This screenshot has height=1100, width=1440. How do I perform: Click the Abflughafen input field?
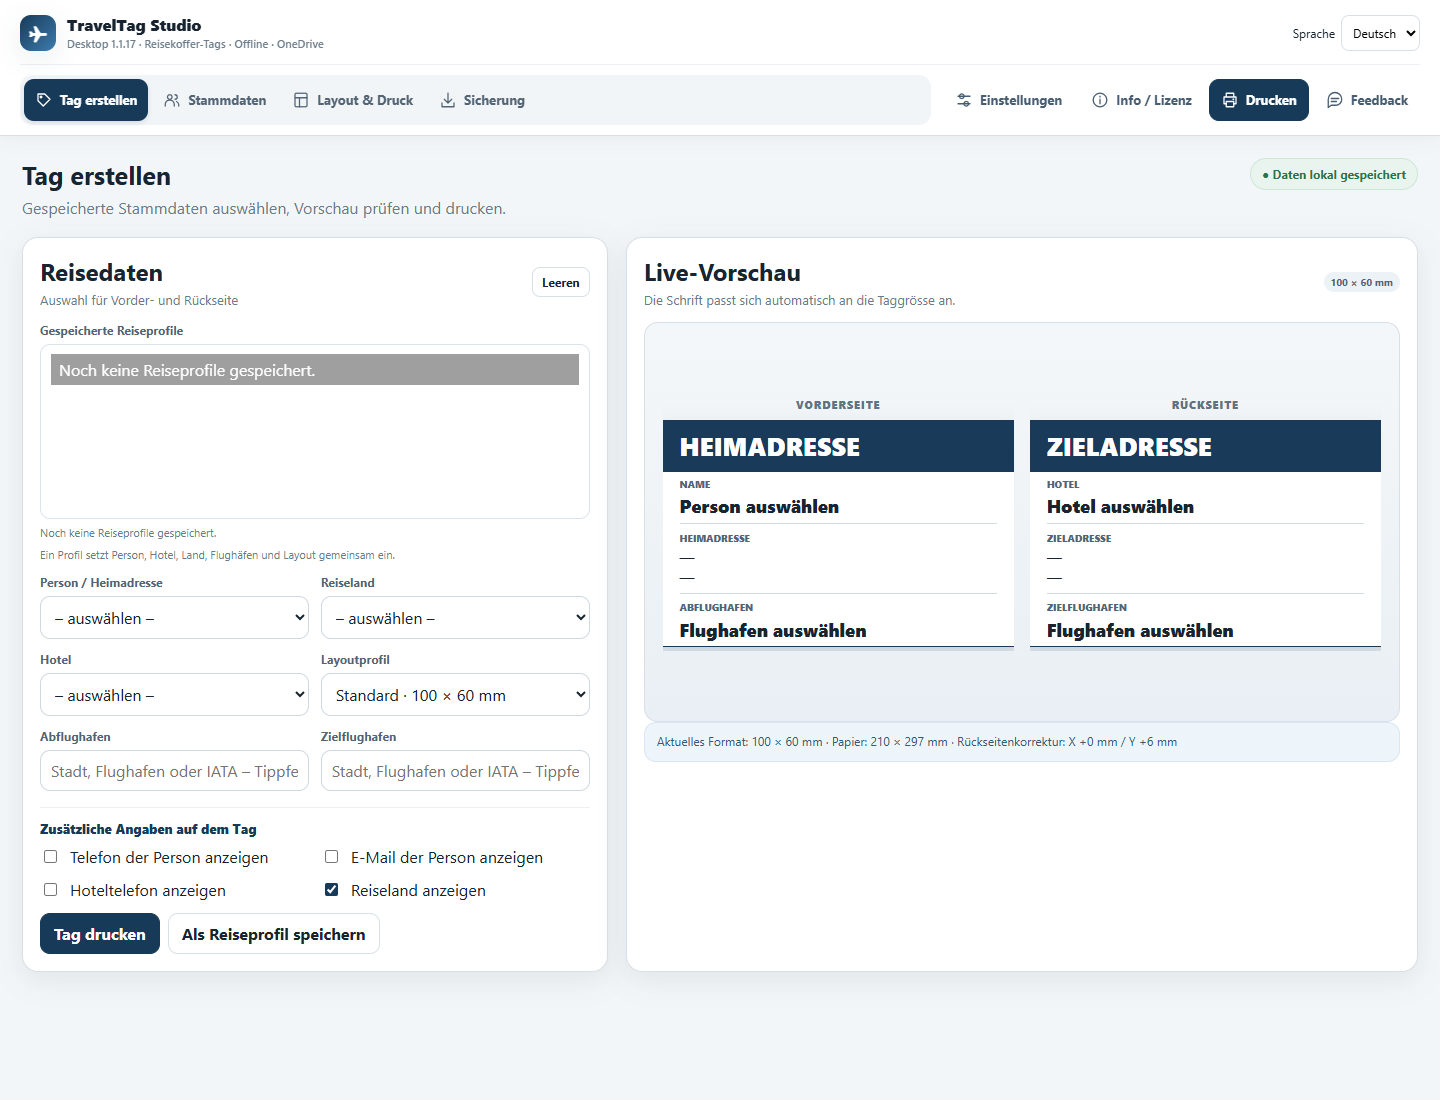click(174, 771)
